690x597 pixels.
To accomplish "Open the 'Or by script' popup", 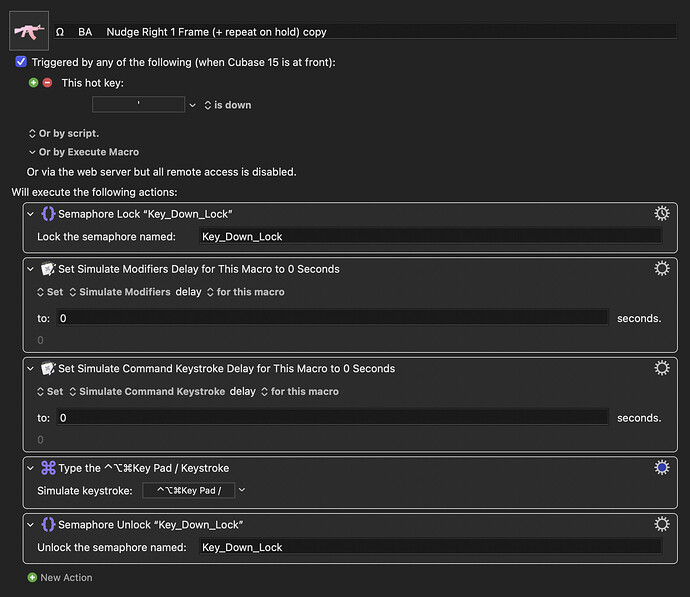I will click(64, 133).
